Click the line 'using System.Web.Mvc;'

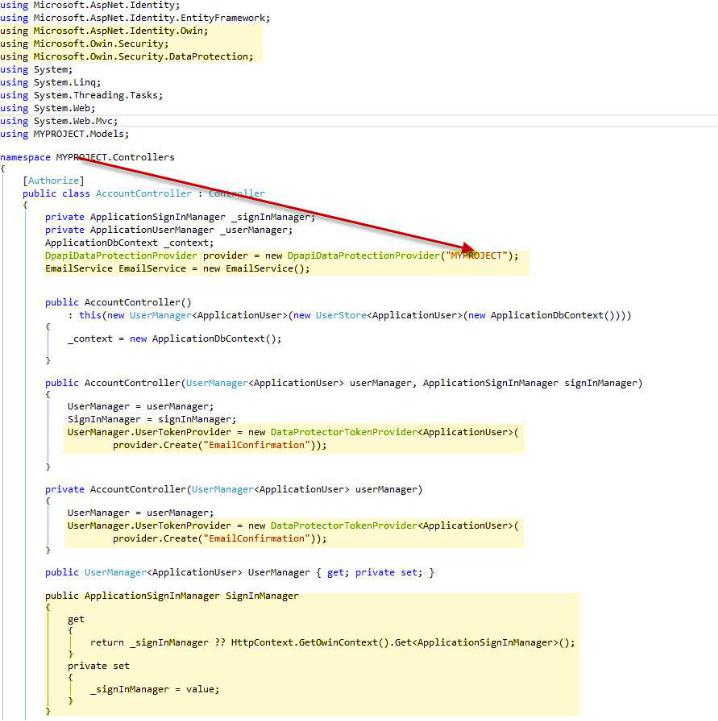click(x=59, y=121)
